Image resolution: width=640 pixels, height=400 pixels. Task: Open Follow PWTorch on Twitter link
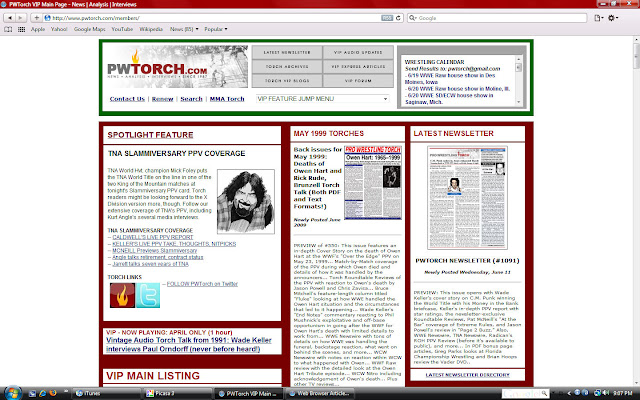pyautogui.click(x=202, y=284)
